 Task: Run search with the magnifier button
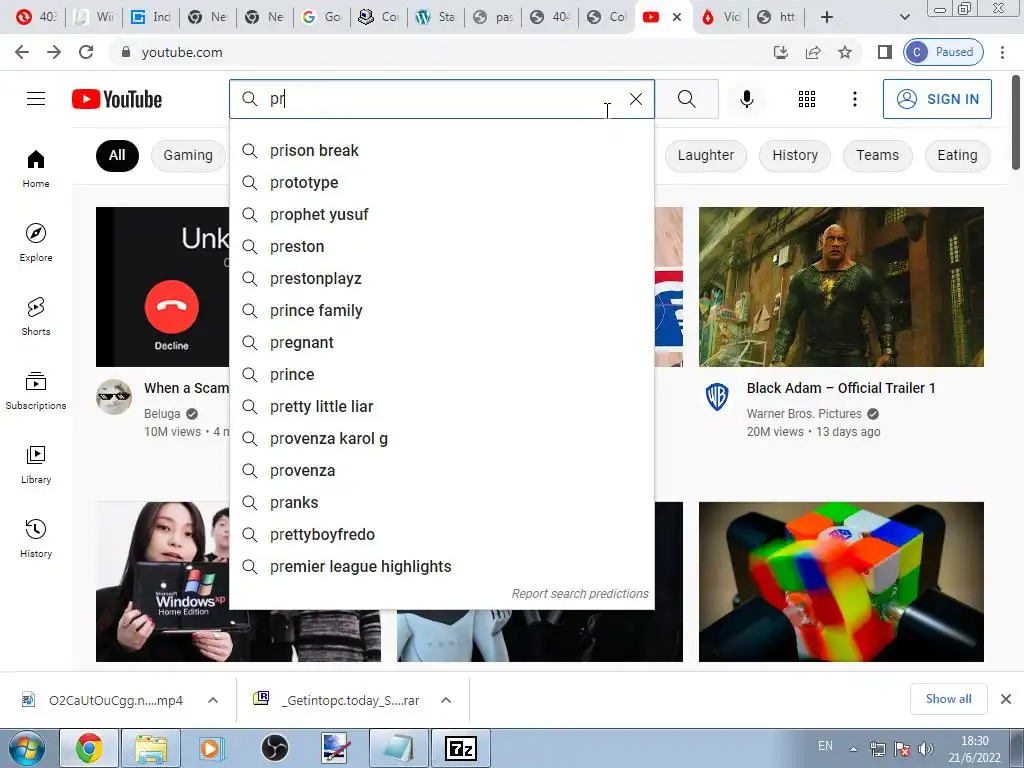[x=686, y=99]
